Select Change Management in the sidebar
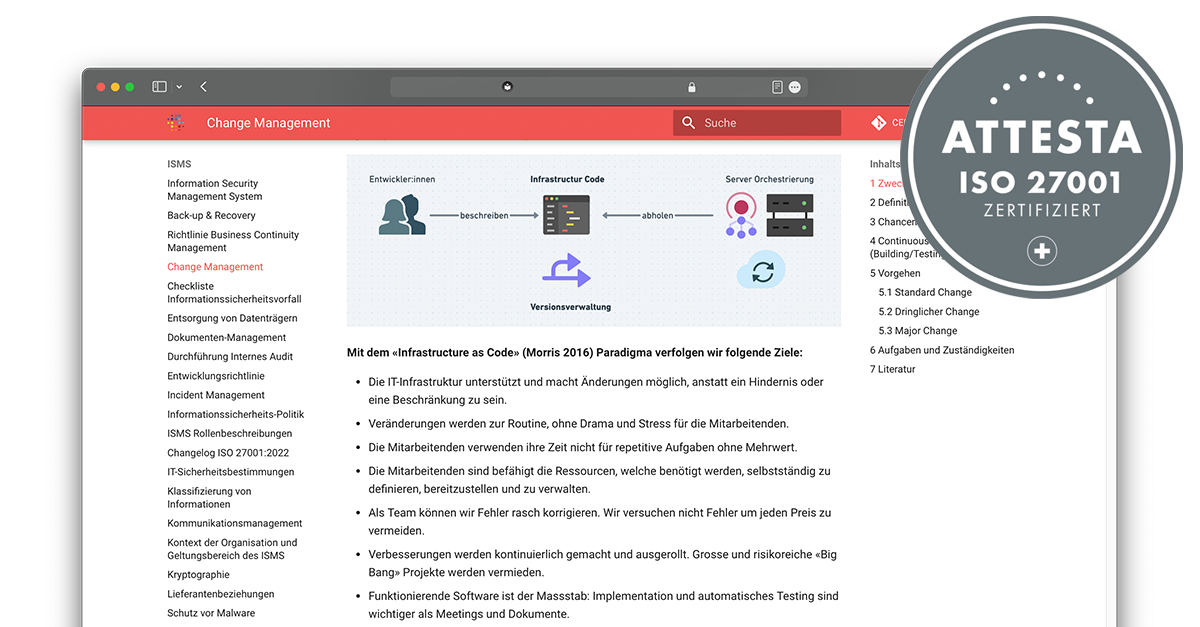1200x627 pixels. (215, 267)
